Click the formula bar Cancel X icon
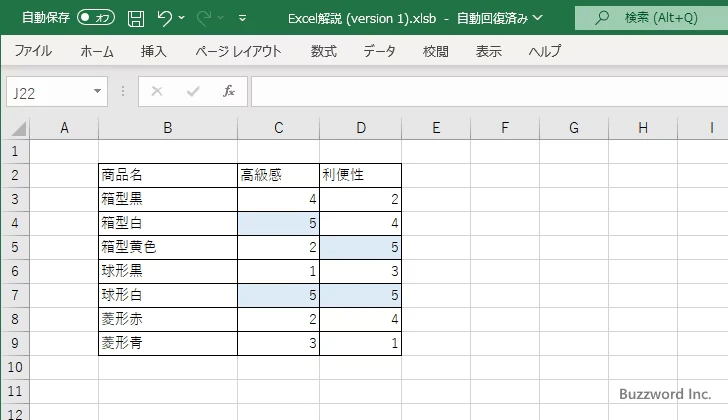This screenshot has width=728, height=420. pos(157,91)
